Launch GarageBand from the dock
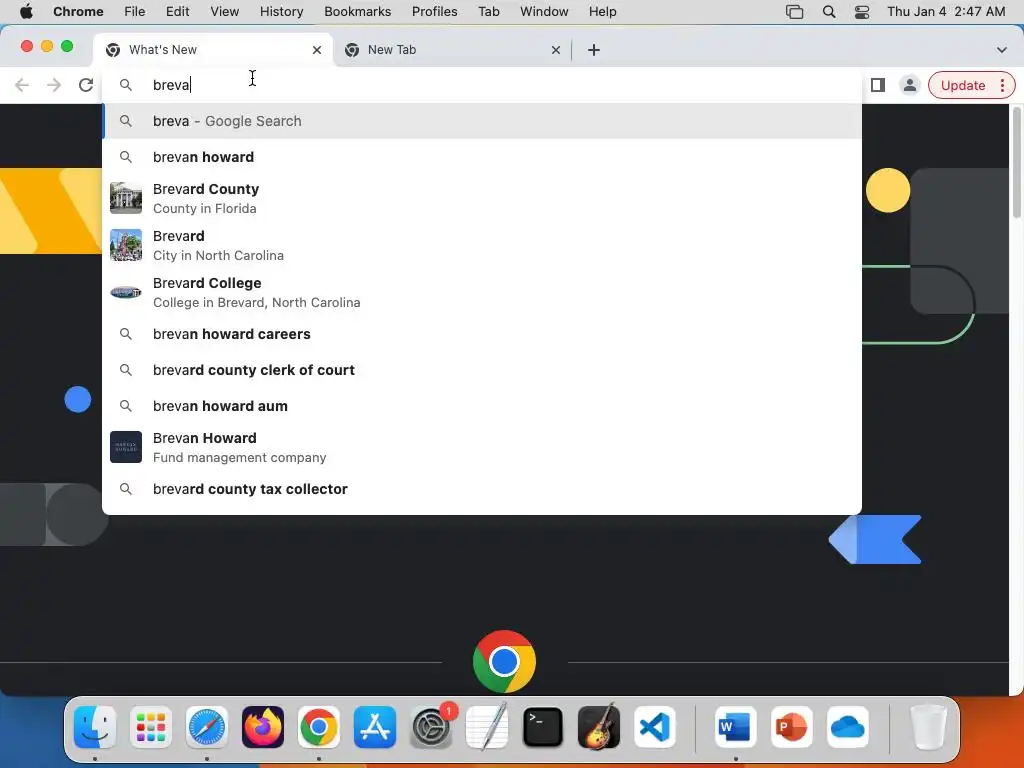The height and width of the screenshot is (768, 1024). click(x=599, y=727)
